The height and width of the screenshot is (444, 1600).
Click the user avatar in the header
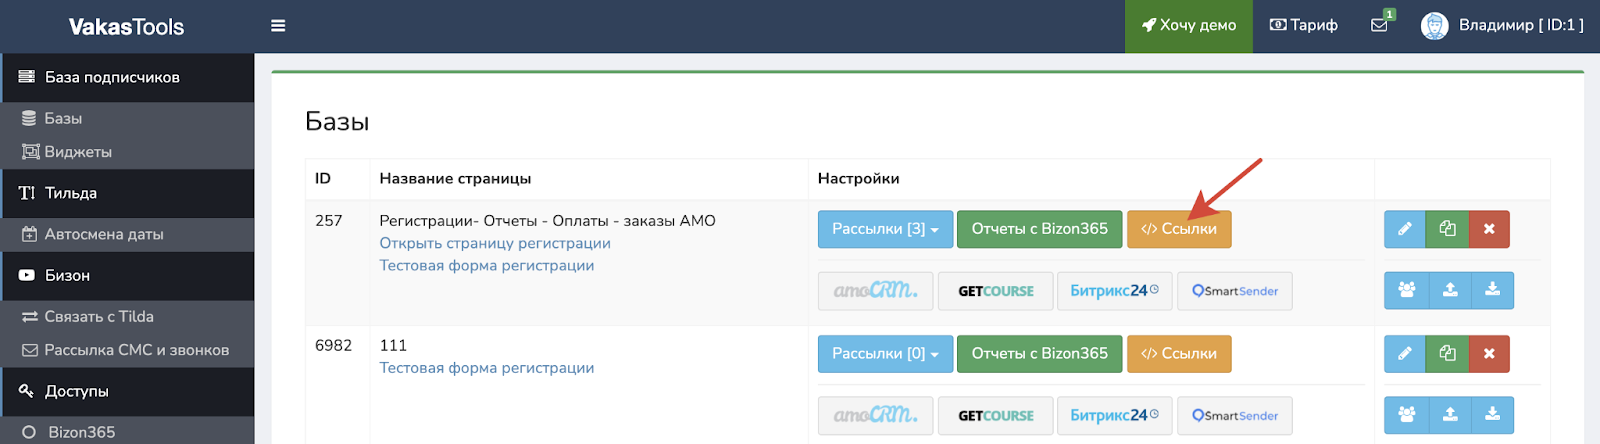click(x=1434, y=26)
